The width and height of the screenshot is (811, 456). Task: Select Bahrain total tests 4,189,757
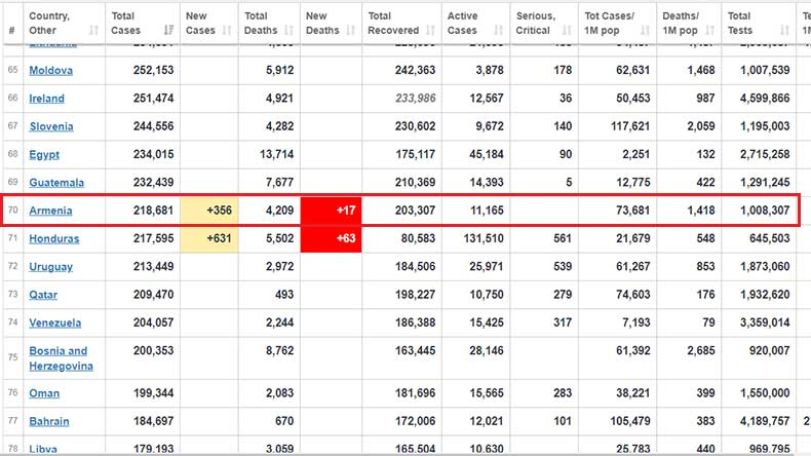[x=765, y=421]
